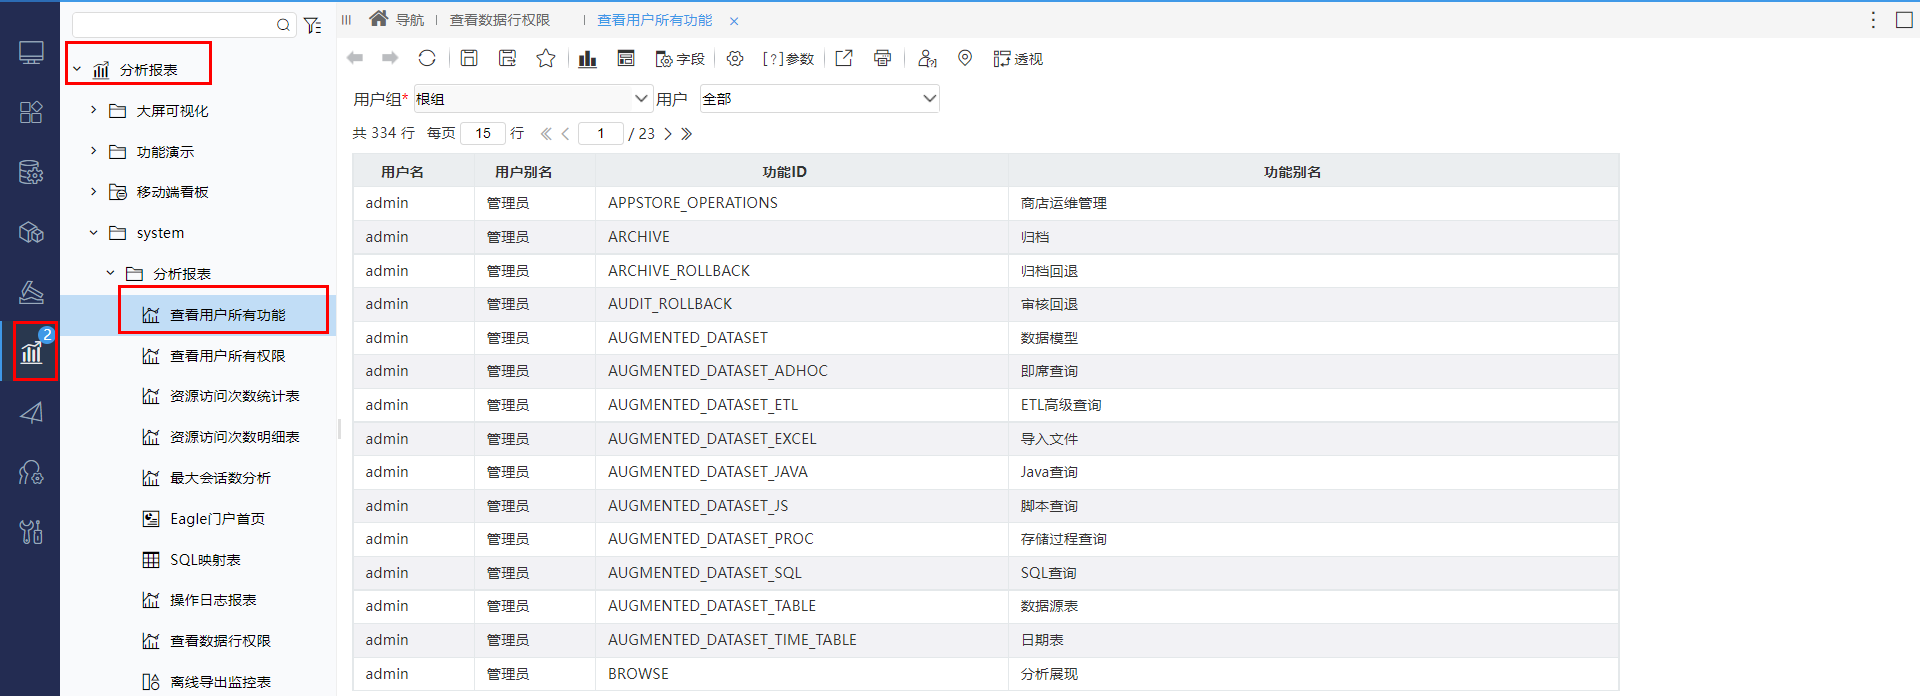Click the star favorite icon
Screen dimensions: 1920x696
coord(546,58)
